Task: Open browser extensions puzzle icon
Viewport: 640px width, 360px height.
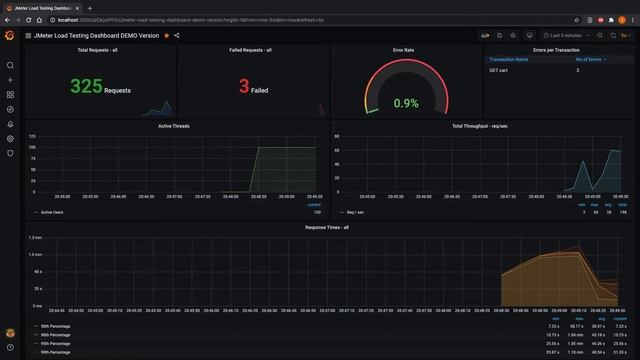Action: tap(611, 20)
